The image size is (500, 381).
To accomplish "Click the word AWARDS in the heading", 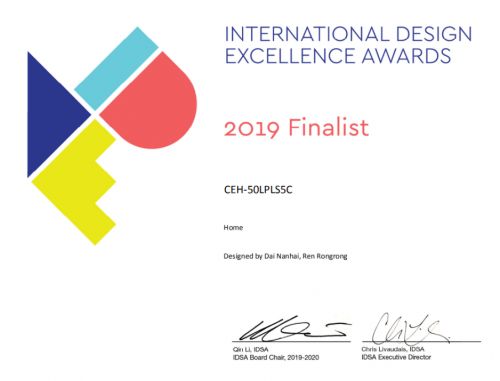I will coord(407,56).
